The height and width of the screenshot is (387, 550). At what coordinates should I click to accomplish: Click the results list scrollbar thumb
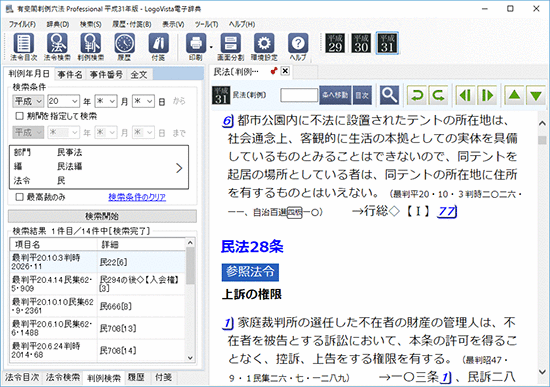click(190, 266)
